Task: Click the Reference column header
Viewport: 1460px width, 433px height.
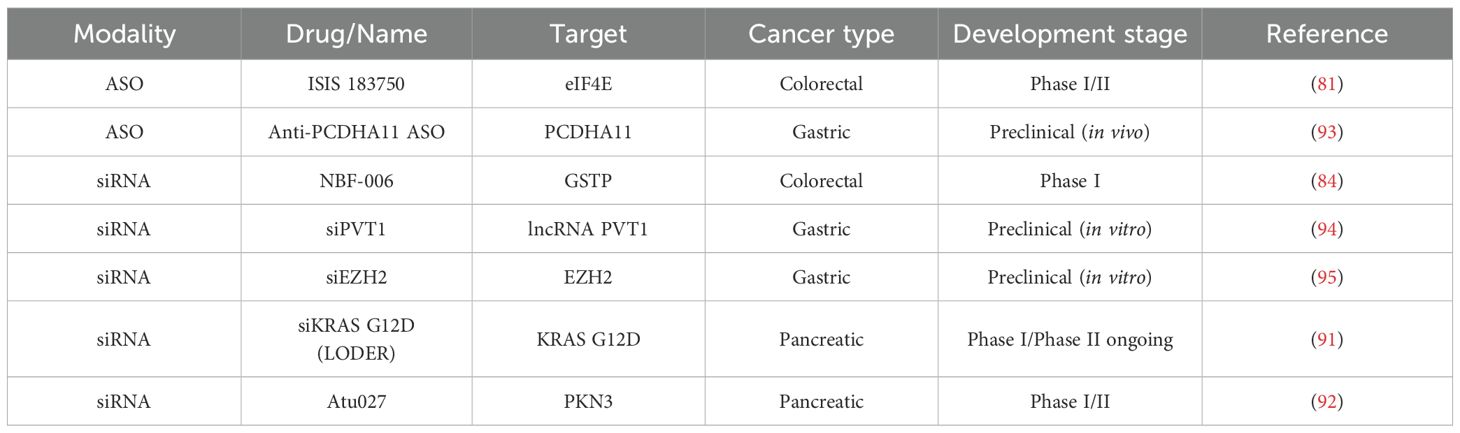Action: (1326, 34)
